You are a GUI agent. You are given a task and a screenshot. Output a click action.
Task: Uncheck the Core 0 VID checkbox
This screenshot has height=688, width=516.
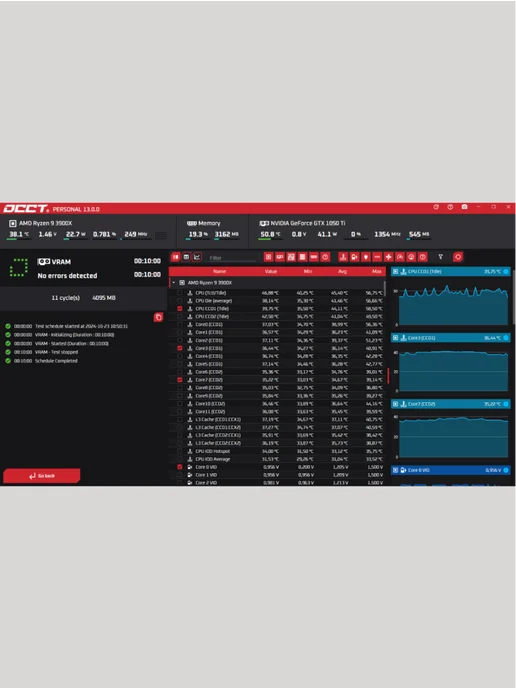(179, 467)
